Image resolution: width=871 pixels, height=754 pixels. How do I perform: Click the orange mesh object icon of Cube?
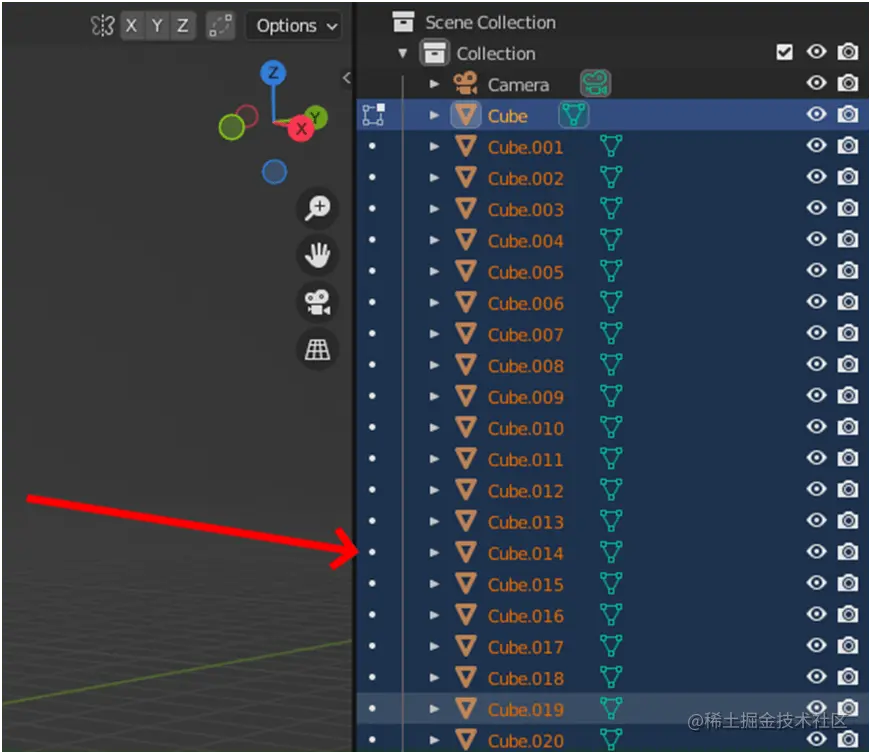coord(465,115)
